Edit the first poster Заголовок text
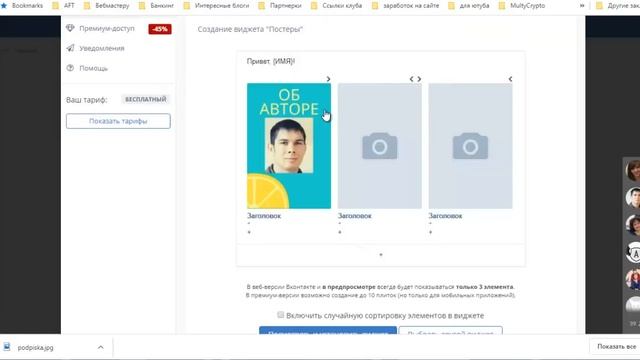The image size is (640, 360). (264, 216)
